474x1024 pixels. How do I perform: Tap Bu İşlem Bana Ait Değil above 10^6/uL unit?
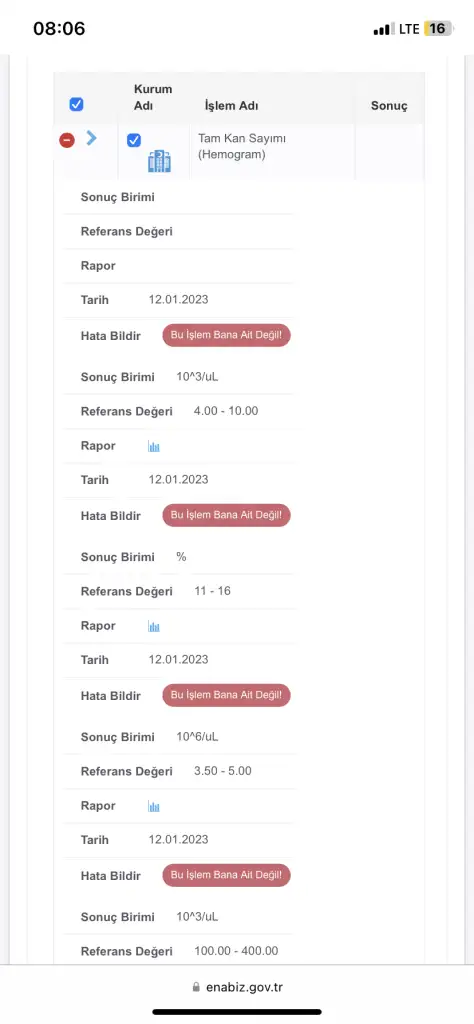pos(227,696)
